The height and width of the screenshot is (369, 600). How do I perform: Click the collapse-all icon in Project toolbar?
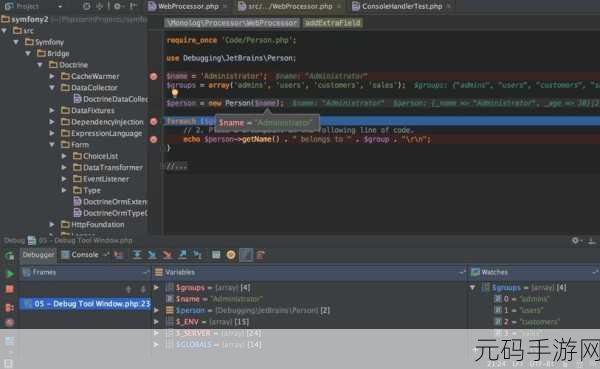tap(99, 7)
